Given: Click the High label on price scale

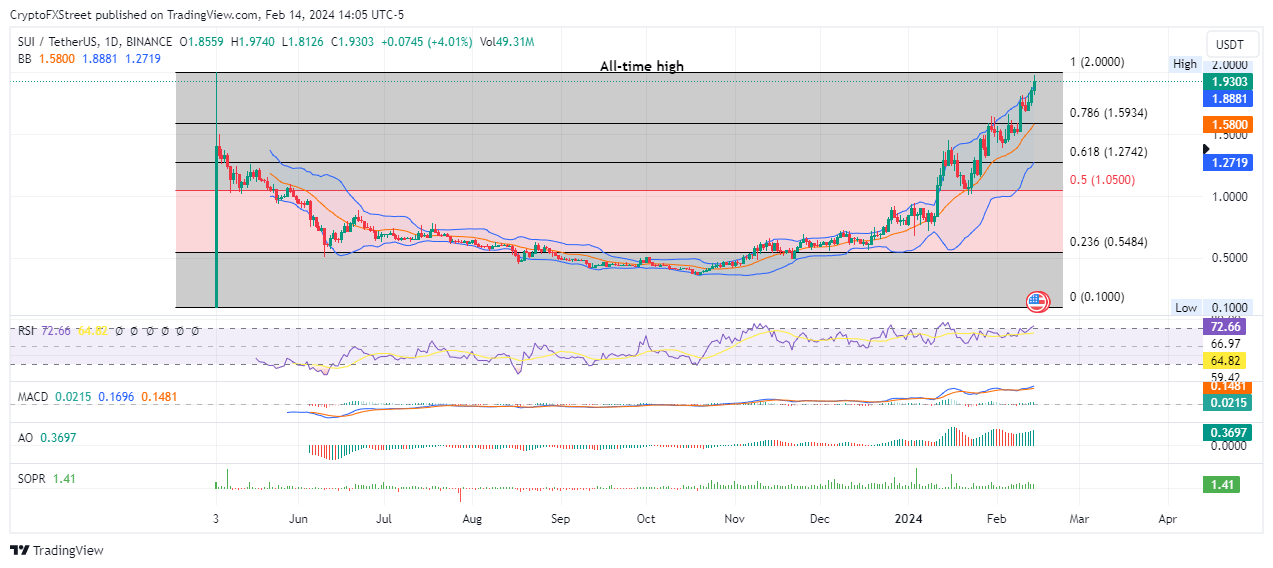Looking at the screenshot, I should coord(1184,64).
